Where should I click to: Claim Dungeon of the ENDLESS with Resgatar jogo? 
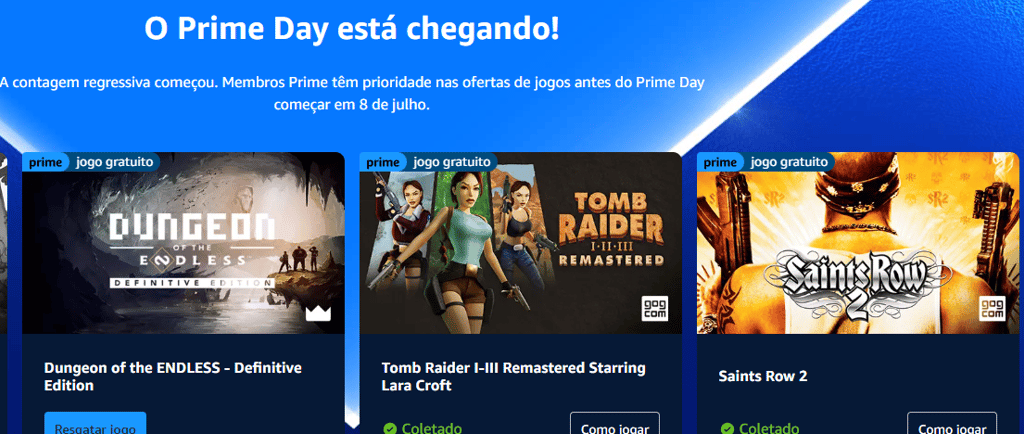click(x=95, y=423)
